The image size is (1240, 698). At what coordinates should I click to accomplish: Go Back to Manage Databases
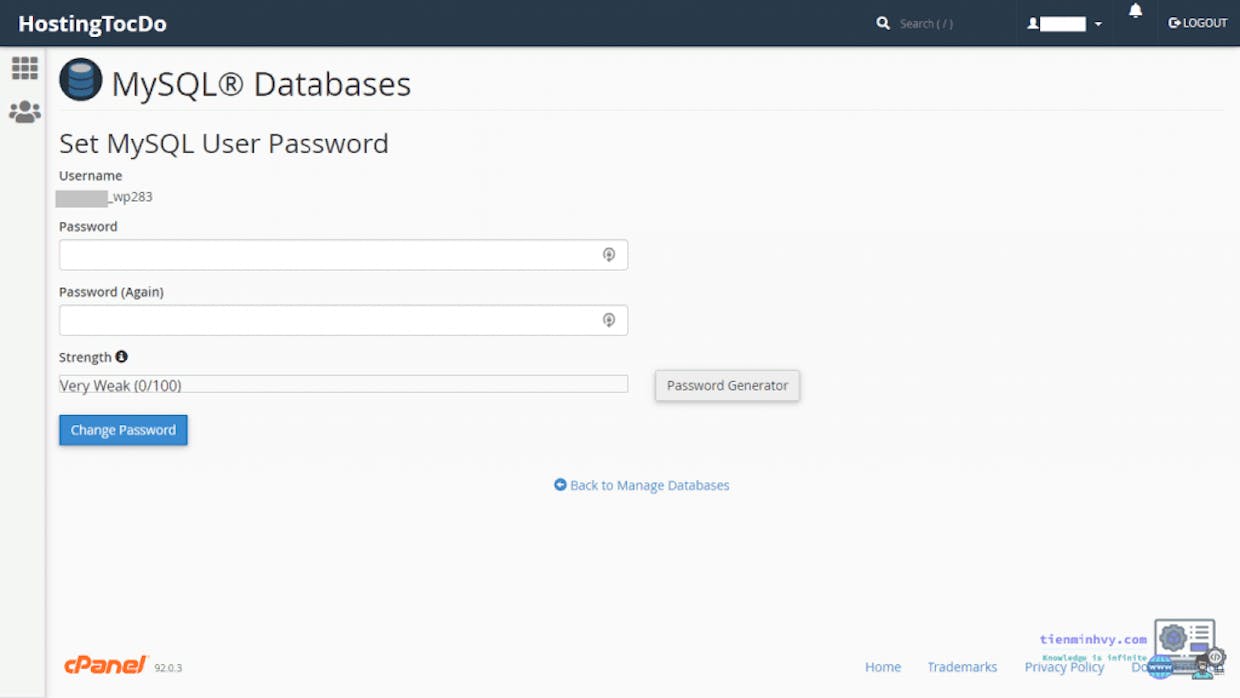click(642, 485)
